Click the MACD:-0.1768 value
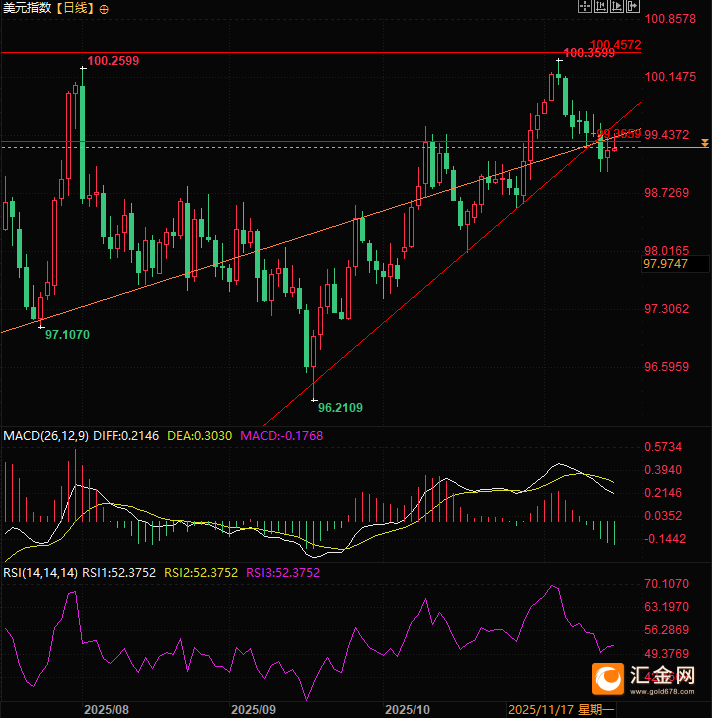 coord(282,436)
